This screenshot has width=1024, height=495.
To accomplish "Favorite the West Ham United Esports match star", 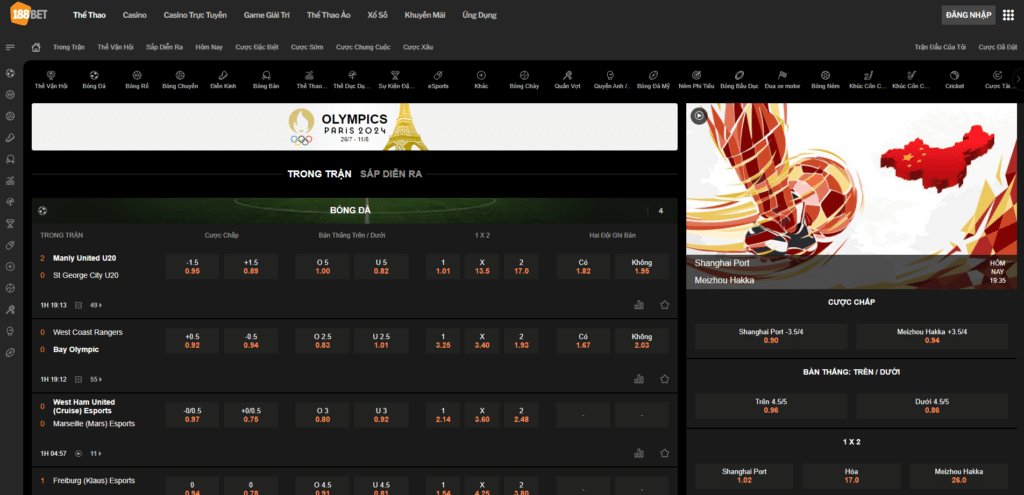I will pyautogui.click(x=665, y=453).
